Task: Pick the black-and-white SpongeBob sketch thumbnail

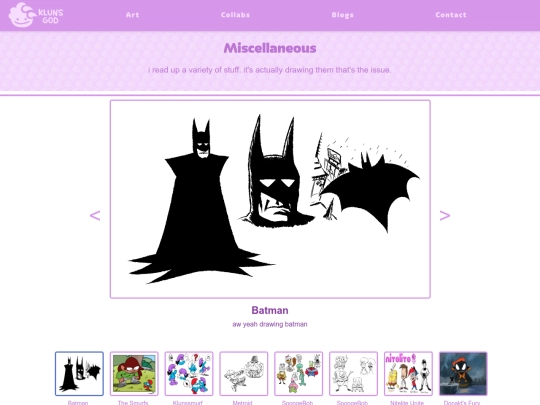Action: 353,374
